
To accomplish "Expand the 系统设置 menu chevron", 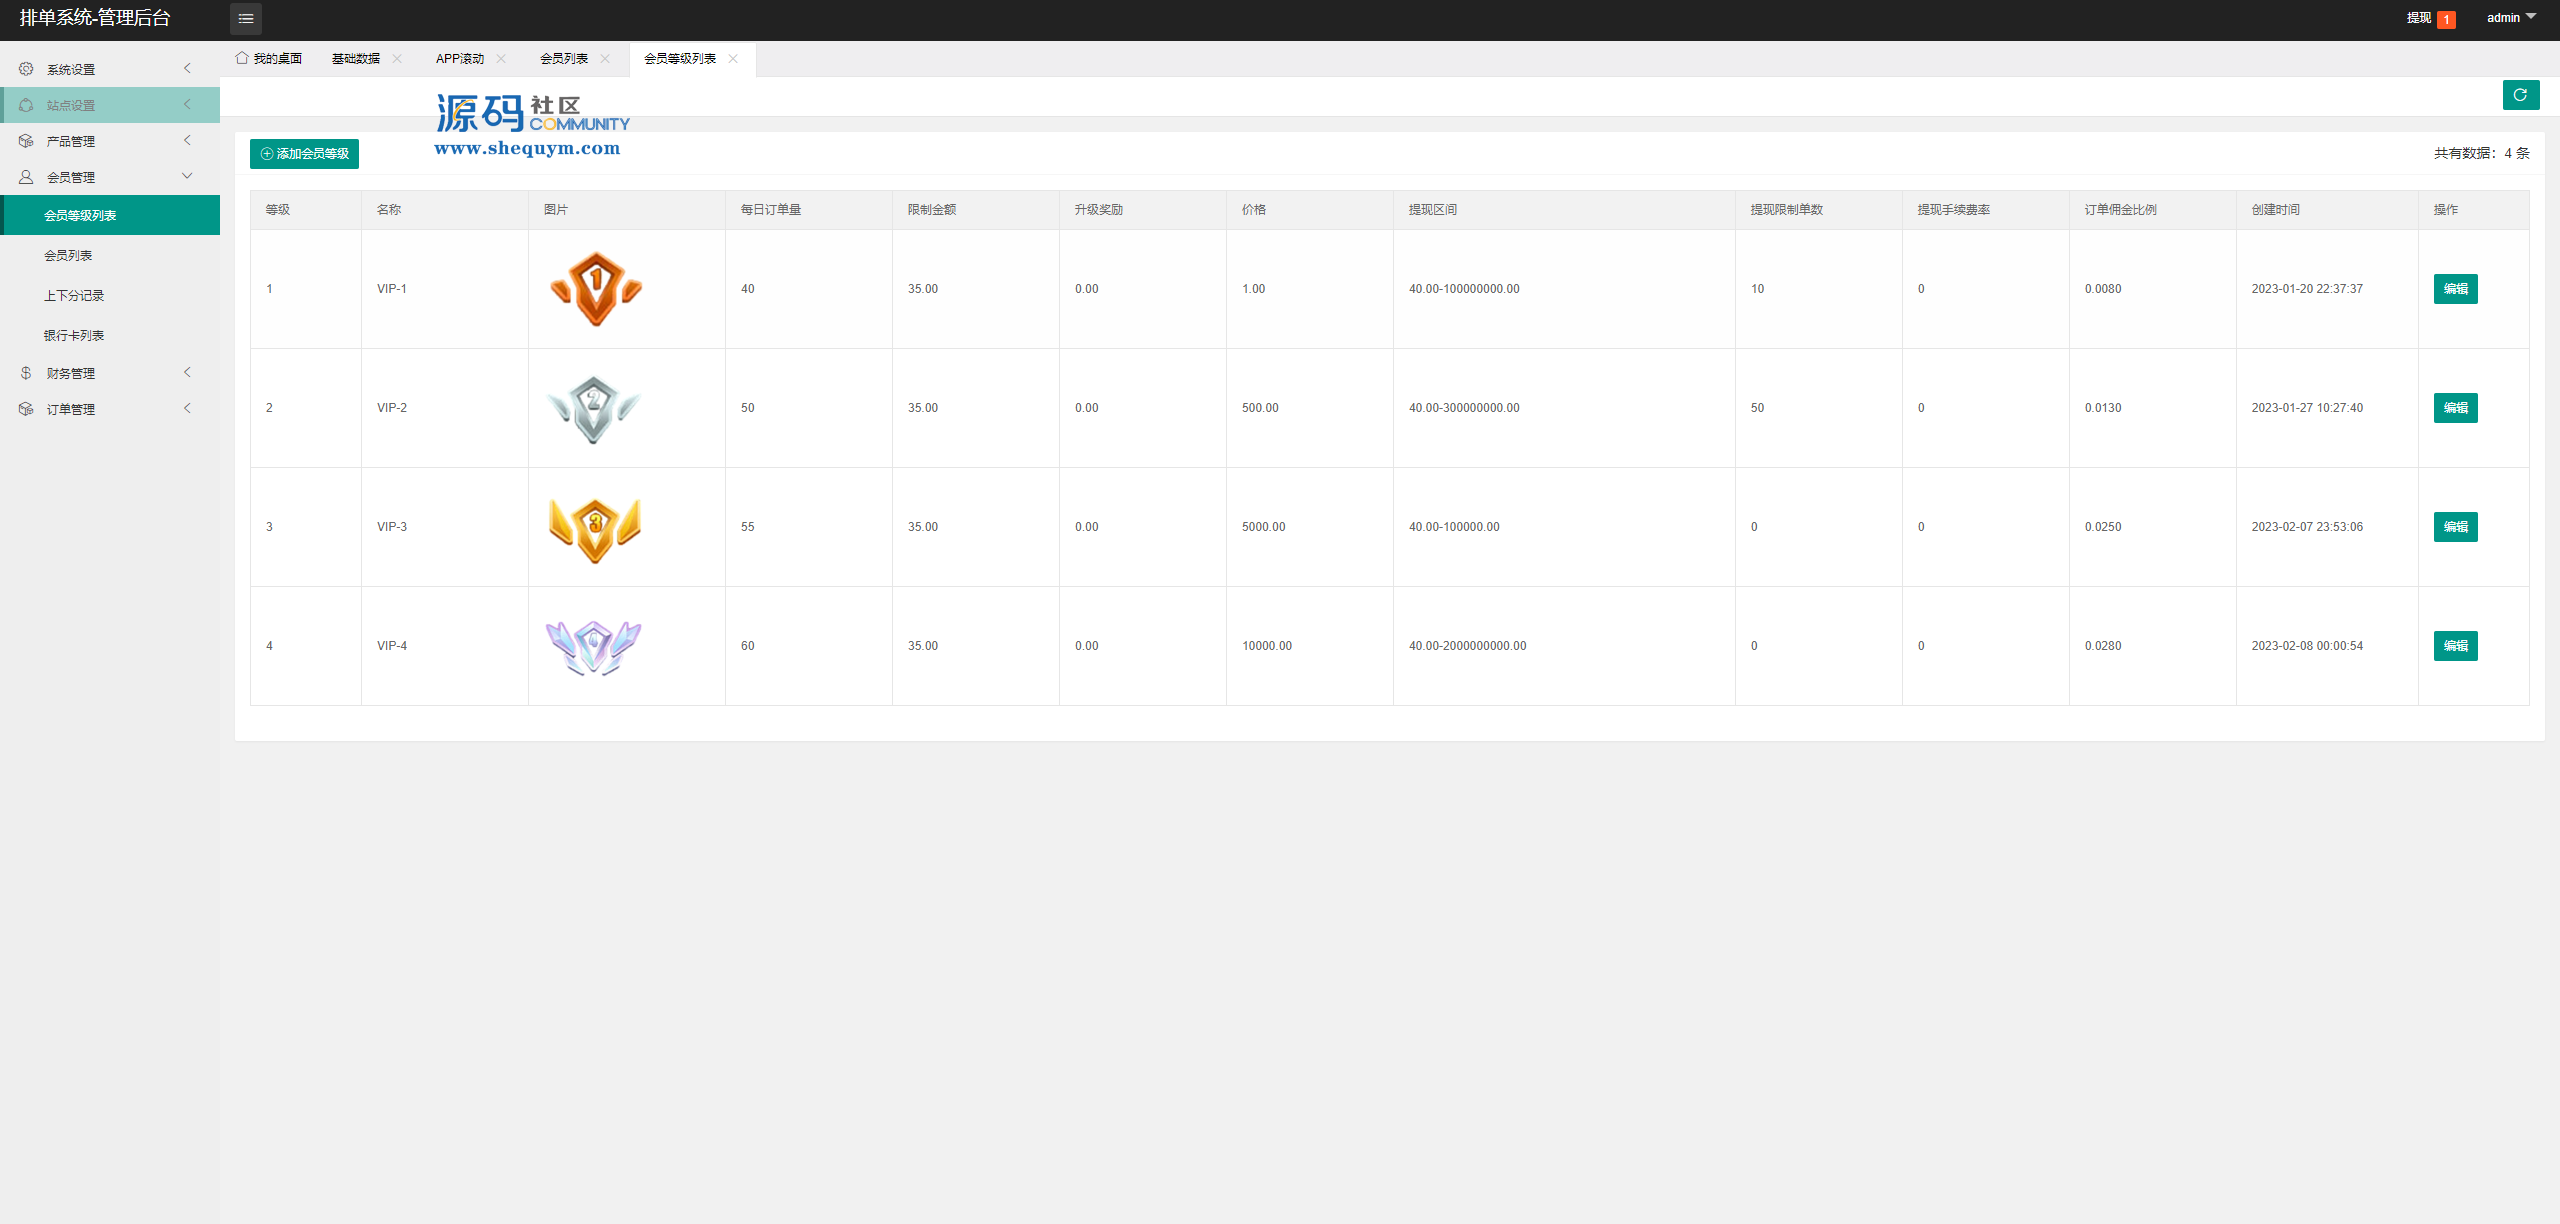I will (x=187, y=68).
